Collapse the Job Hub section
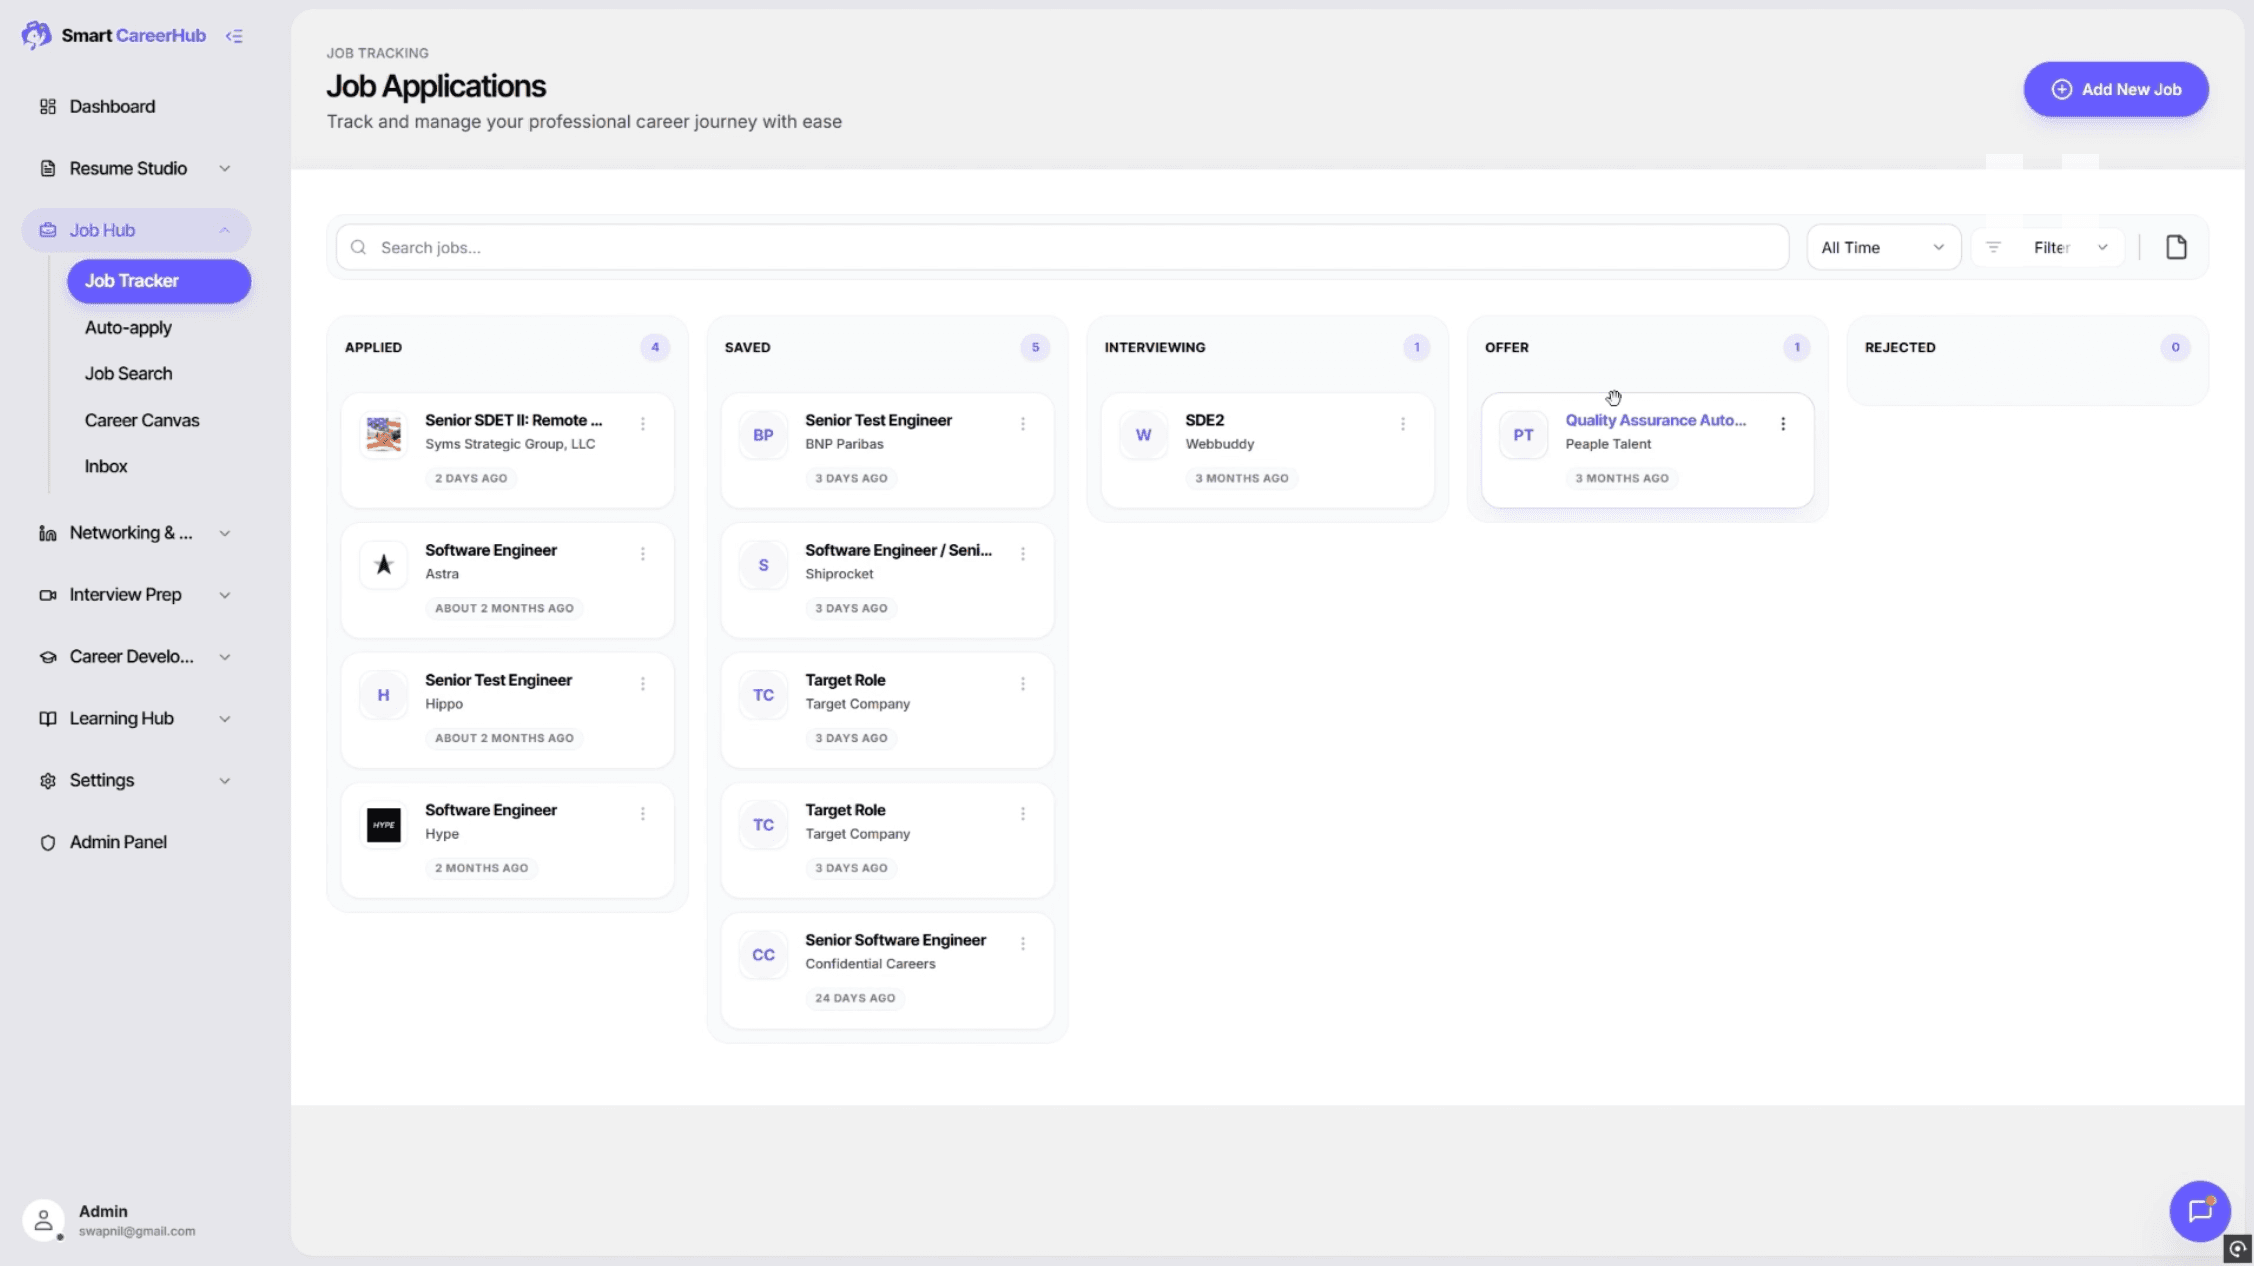 point(136,230)
